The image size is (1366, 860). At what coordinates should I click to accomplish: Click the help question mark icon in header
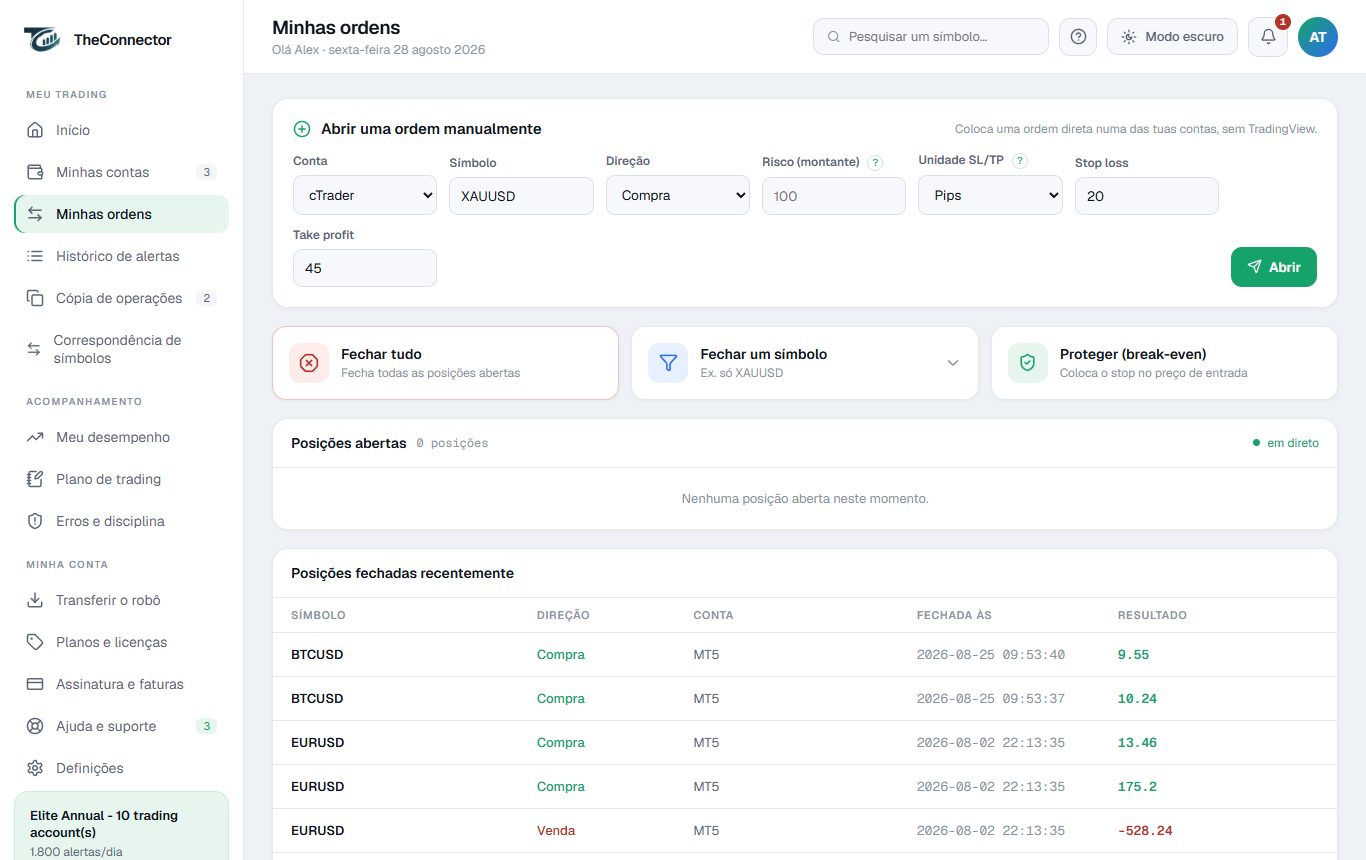click(1078, 37)
